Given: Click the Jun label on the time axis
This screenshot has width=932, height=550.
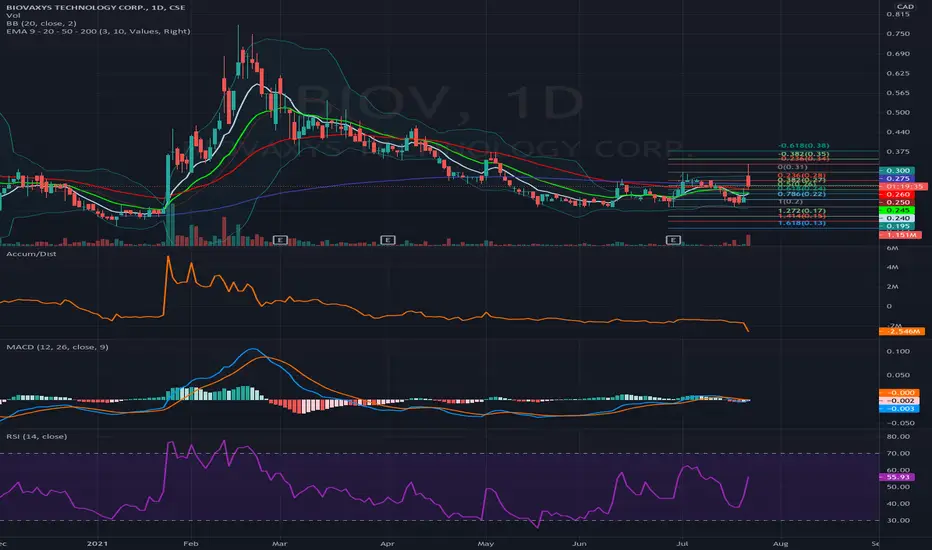Looking at the screenshot, I should [x=579, y=543].
